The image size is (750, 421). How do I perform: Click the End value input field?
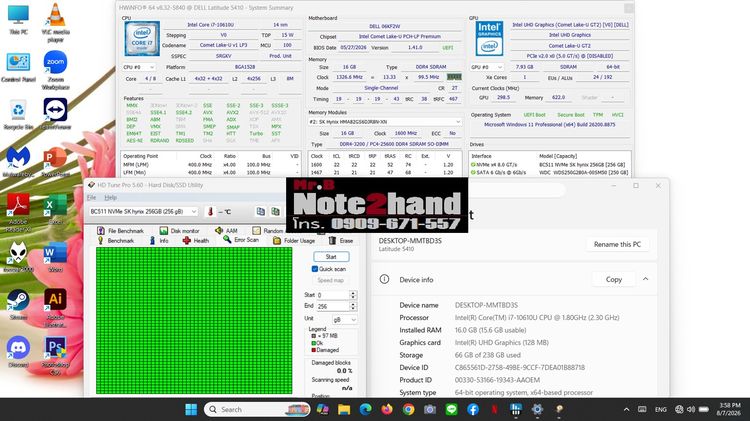pyautogui.click(x=333, y=306)
